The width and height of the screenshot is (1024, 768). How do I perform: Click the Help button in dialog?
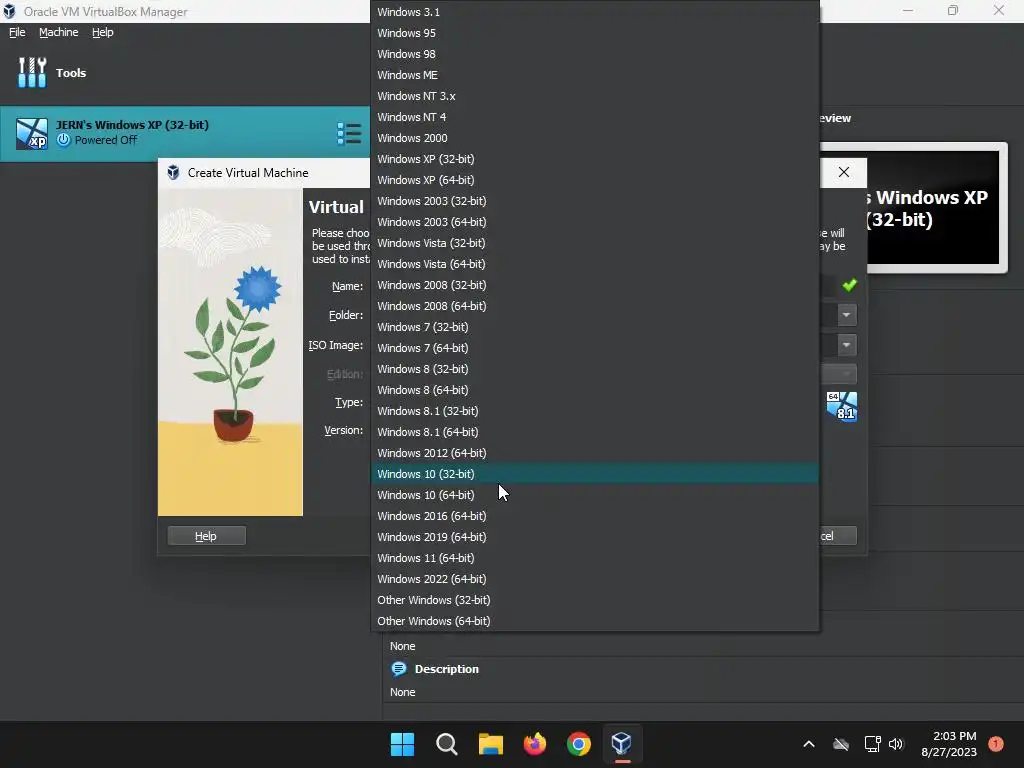[x=206, y=536]
